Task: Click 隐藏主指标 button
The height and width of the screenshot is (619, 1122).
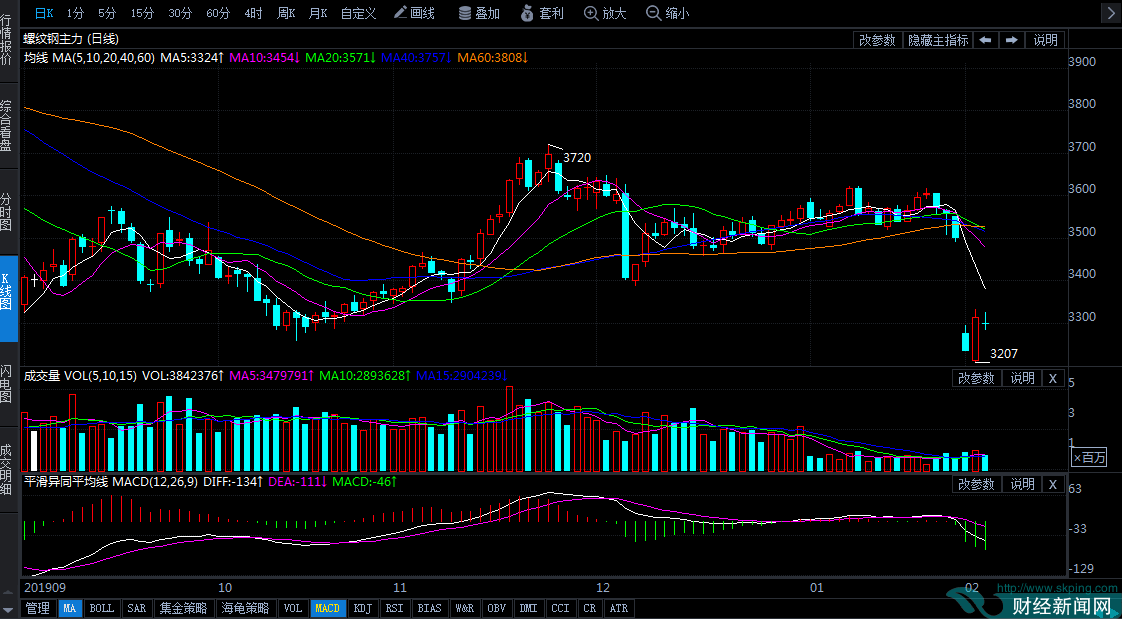Action: pos(937,40)
